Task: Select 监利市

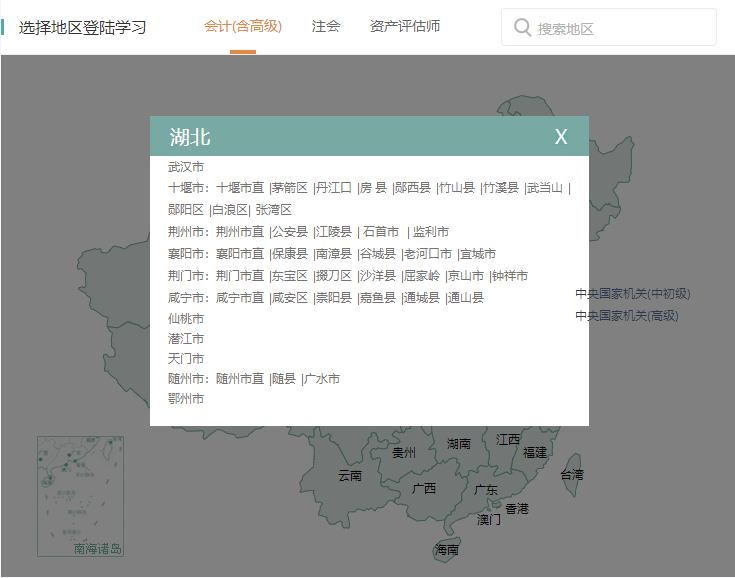Action: (x=431, y=232)
